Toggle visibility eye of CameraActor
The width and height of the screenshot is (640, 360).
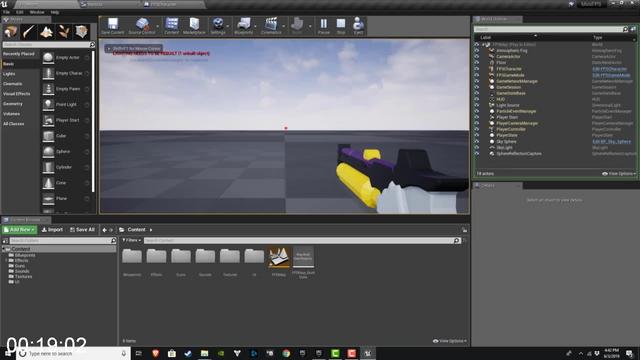coord(477,57)
